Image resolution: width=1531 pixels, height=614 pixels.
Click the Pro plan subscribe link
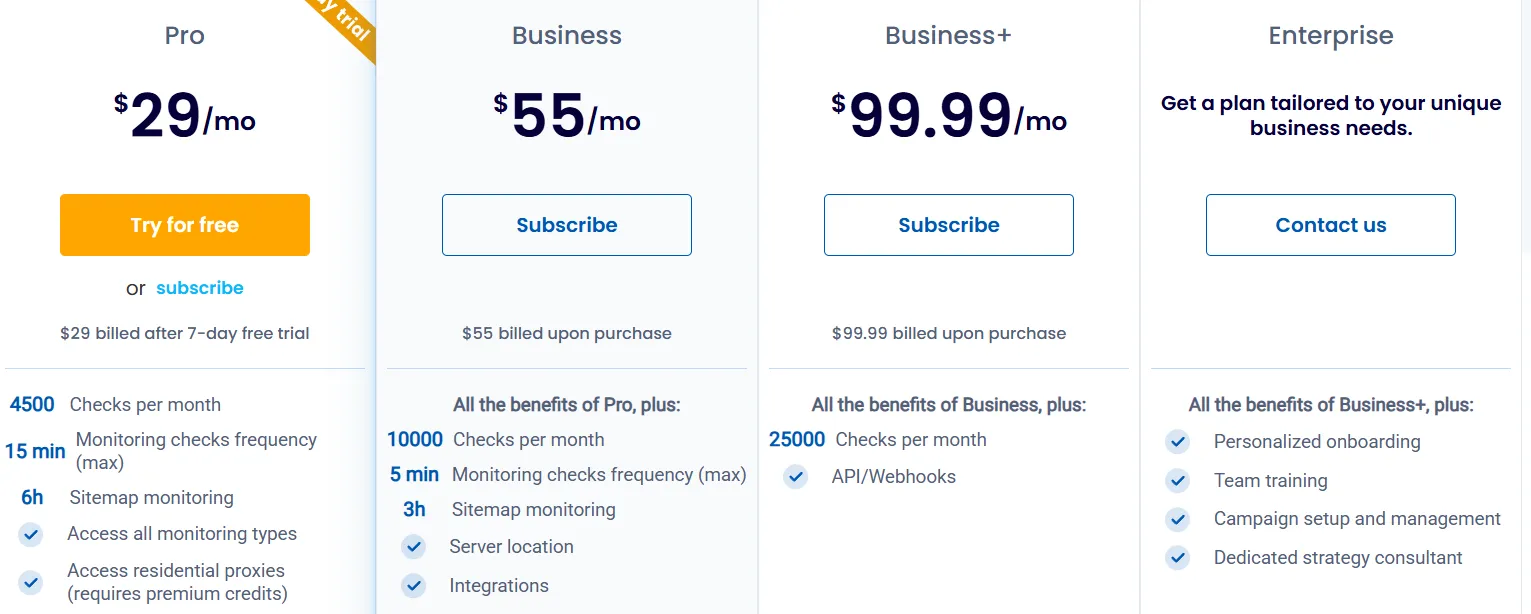200,288
